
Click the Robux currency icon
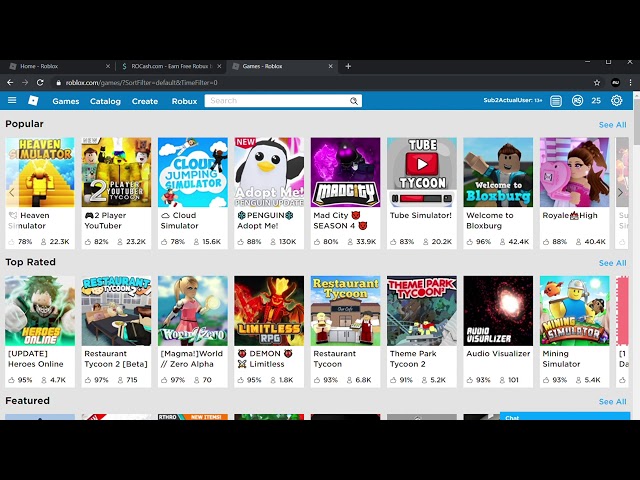coord(577,101)
